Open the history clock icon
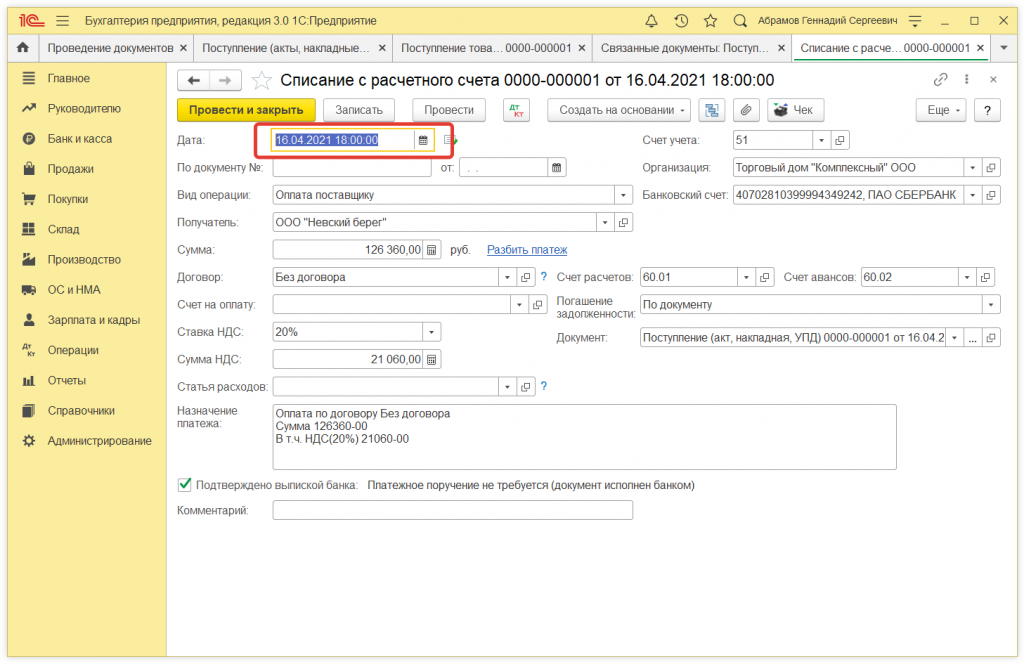The width and height of the screenshot is (1024, 664). tap(681, 20)
